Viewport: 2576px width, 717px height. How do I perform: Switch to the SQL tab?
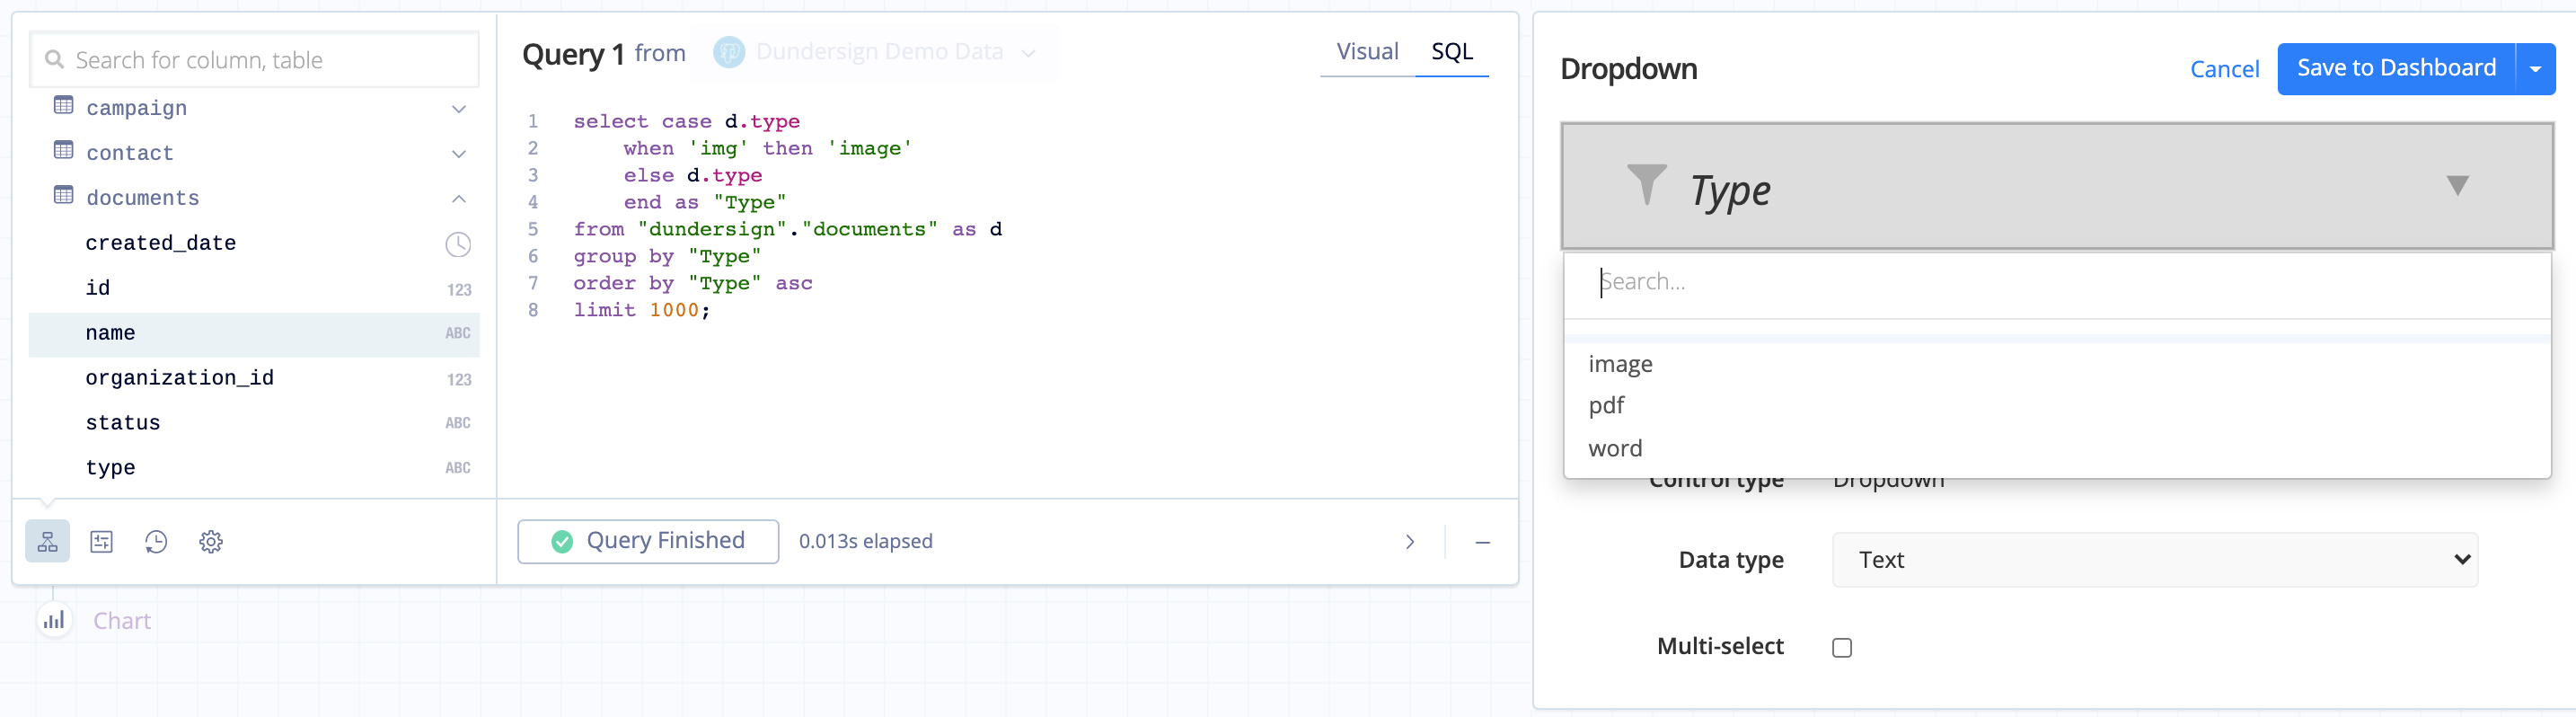[1452, 52]
